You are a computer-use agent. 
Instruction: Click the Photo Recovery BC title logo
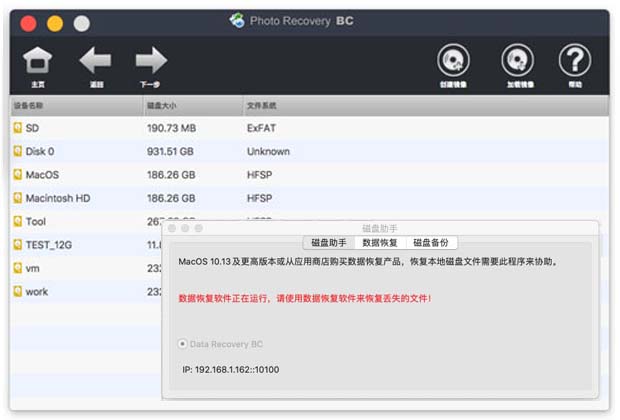(237, 20)
